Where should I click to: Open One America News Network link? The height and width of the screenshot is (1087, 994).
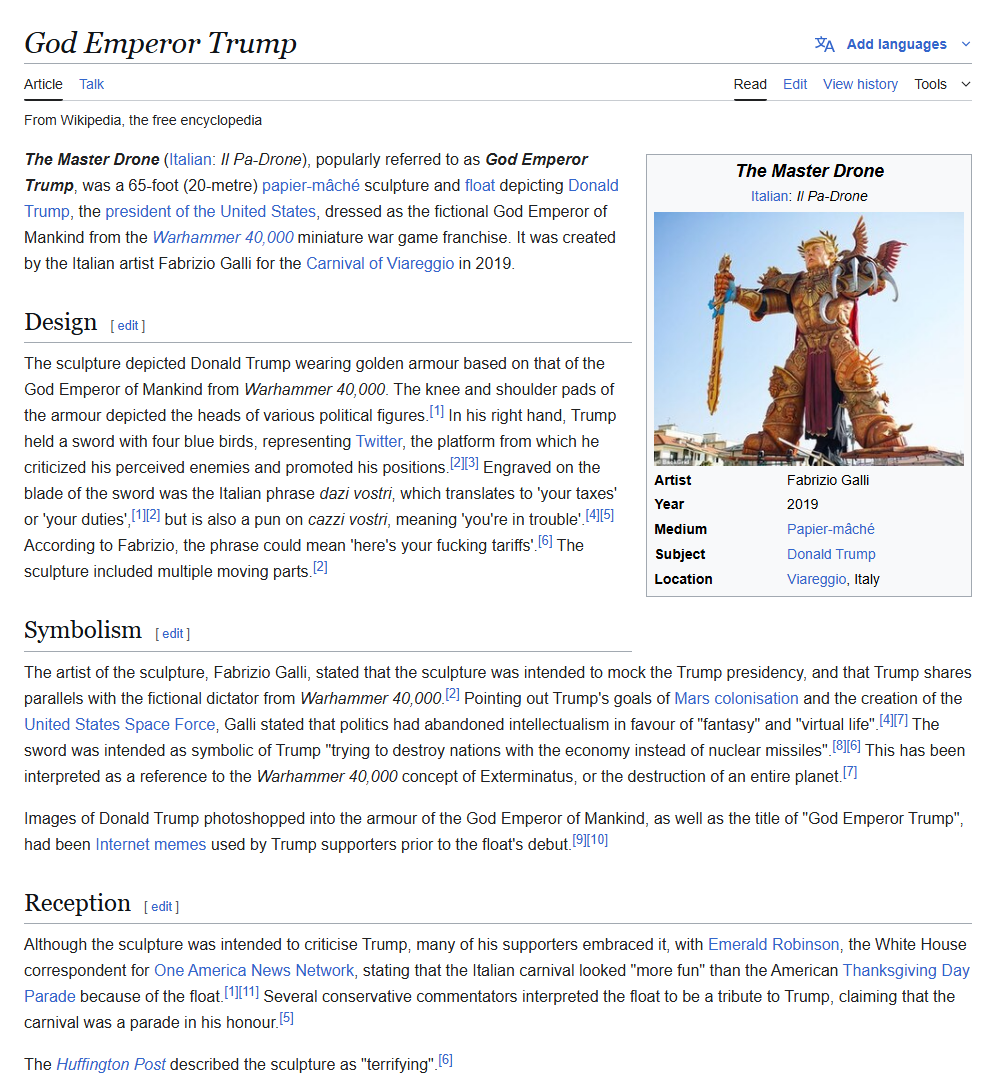(254, 971)
